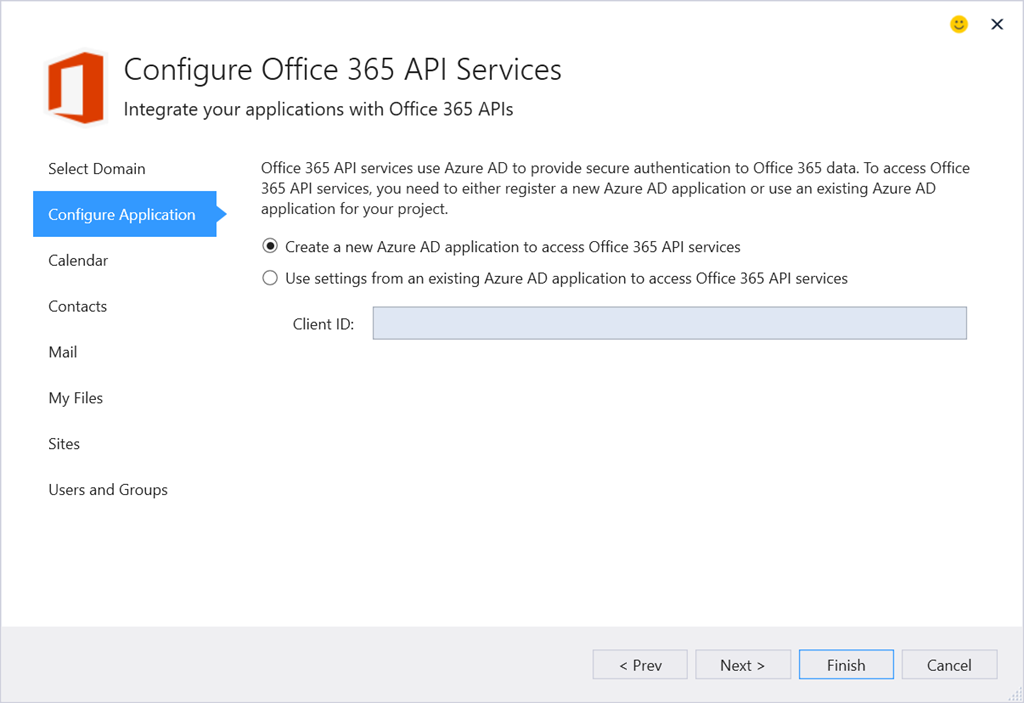Click the resize grip at the dialog corner
Image resolution: width=1024 pixels, height=703 pixels.
1016,695
